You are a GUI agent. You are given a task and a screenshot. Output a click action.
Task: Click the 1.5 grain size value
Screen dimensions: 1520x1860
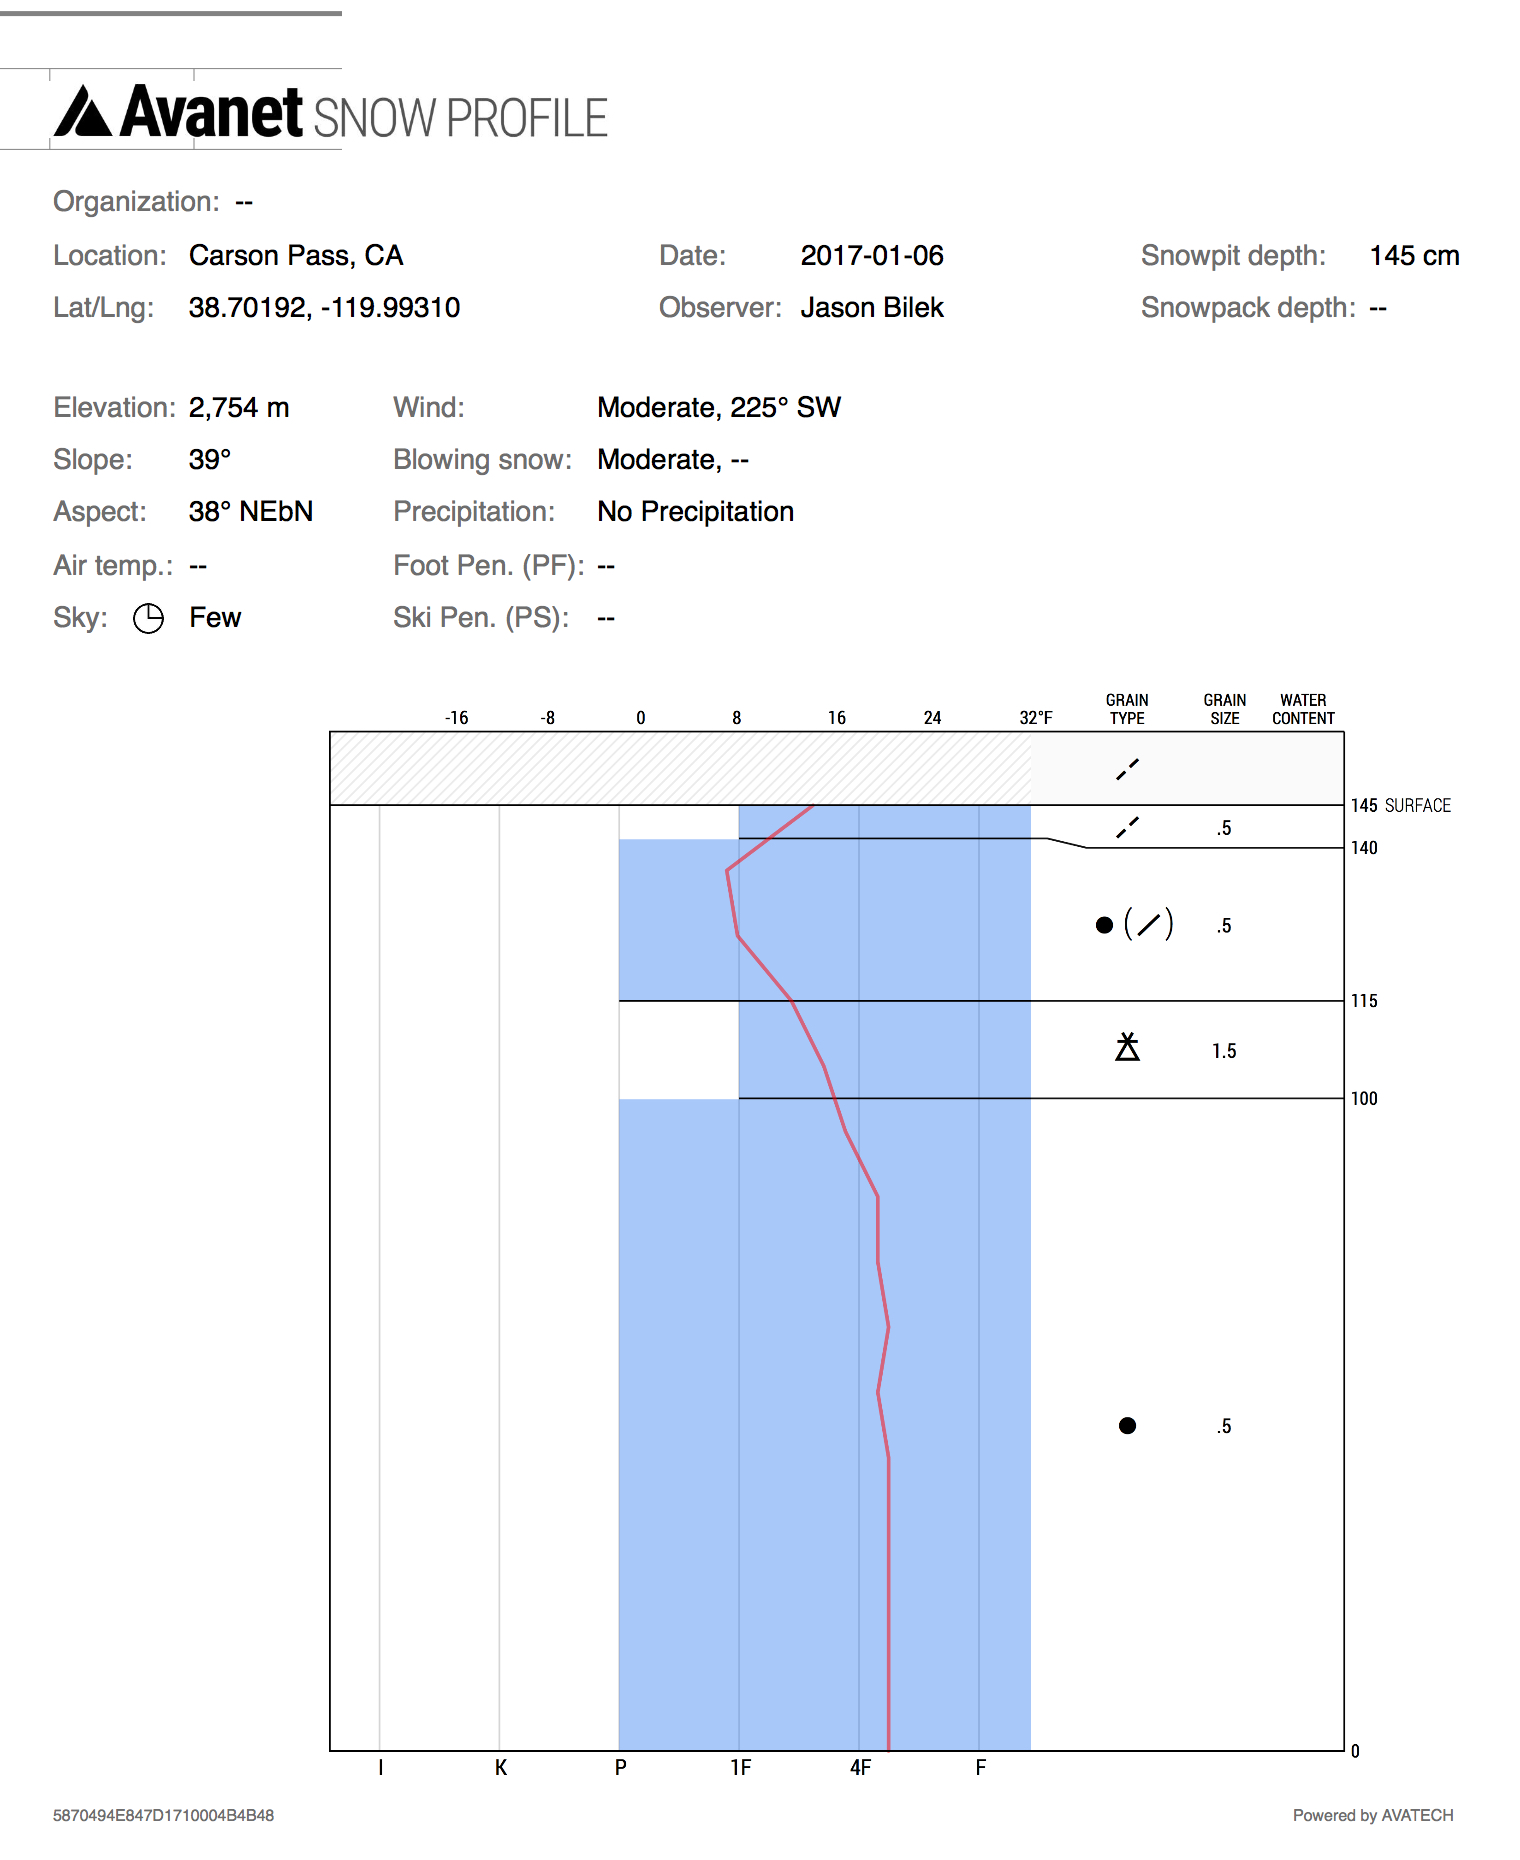(1224, 1051)
